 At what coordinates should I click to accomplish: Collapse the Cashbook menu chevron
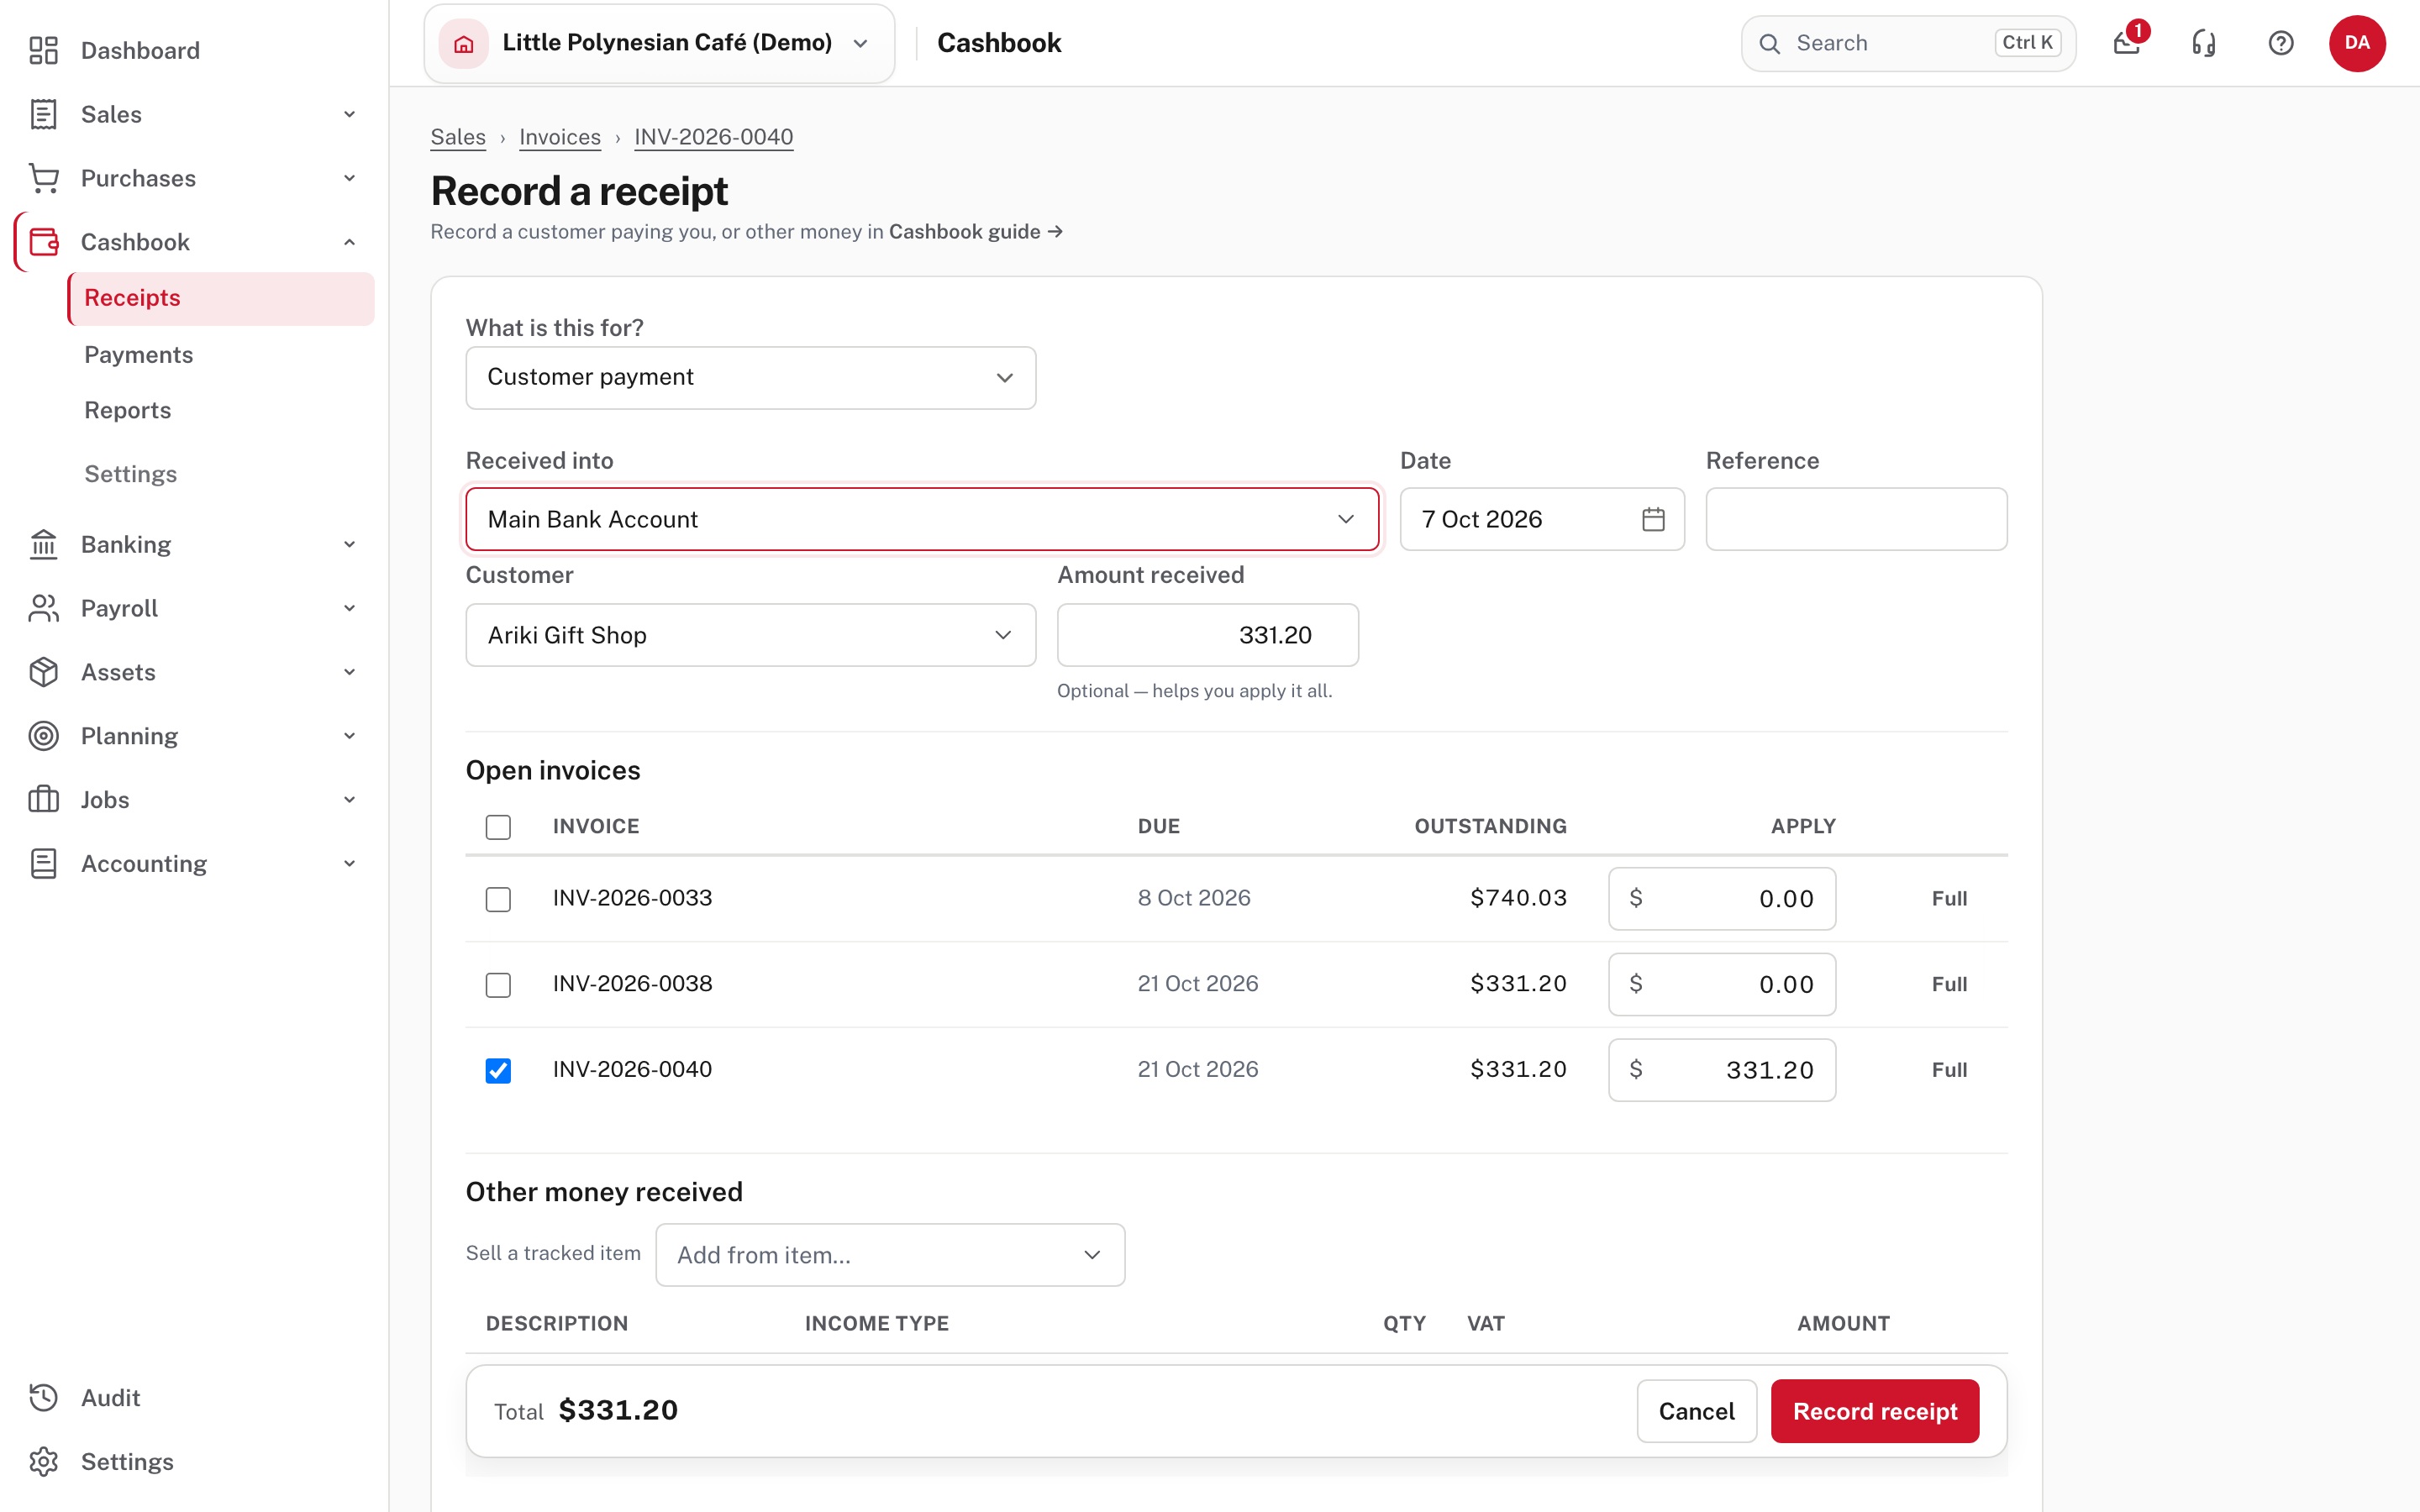pyautogui.click(x=349, y=242)
